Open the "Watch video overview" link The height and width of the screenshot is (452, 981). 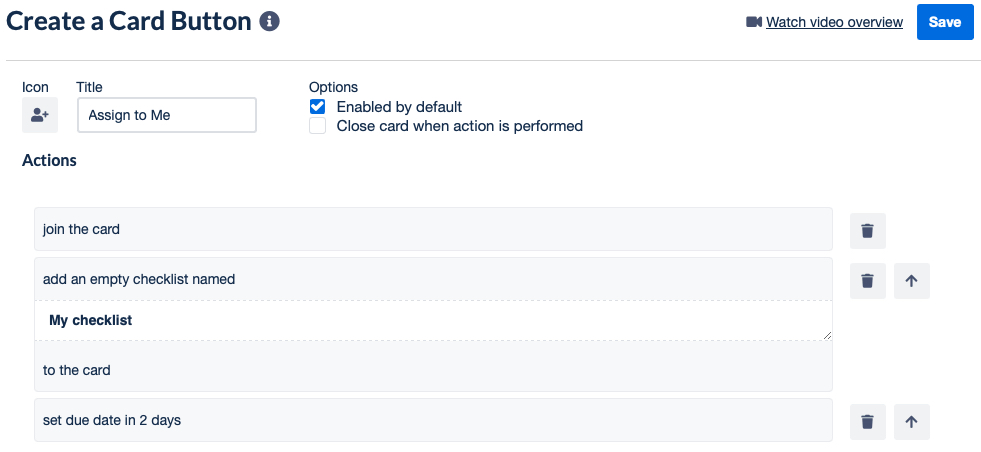pos(834,22)
